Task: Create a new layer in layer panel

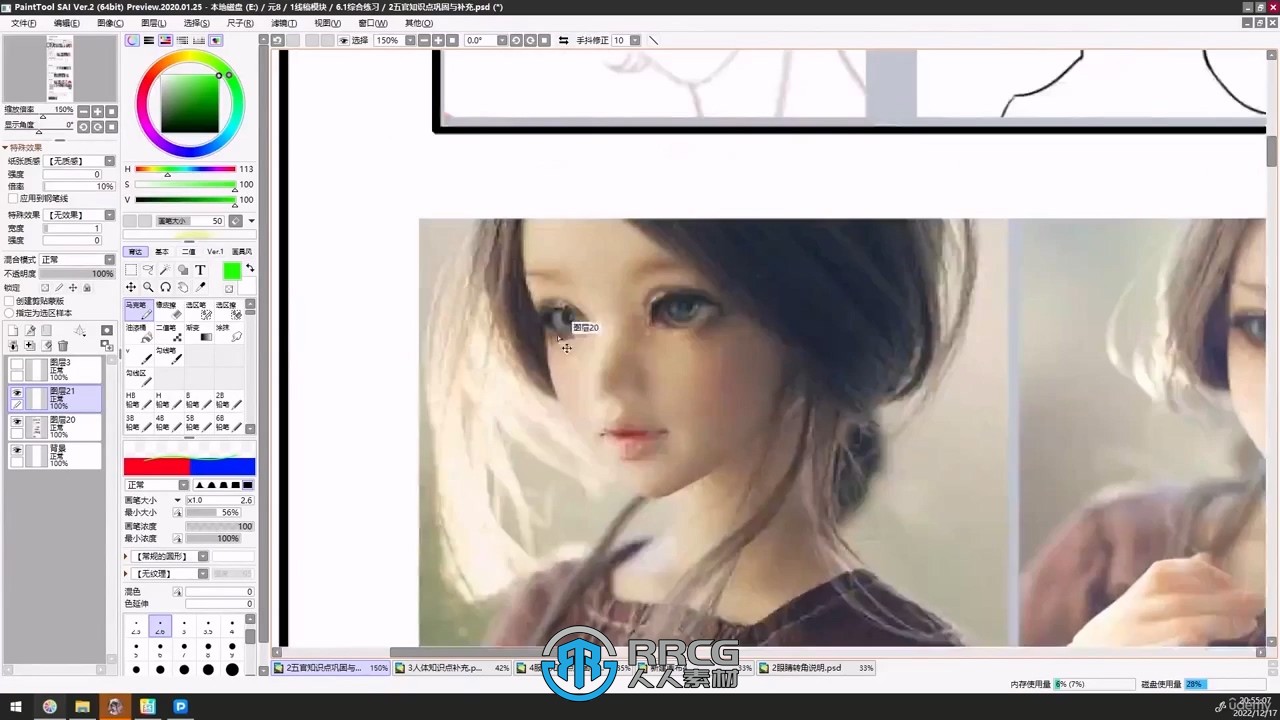Action: [x=13, y=331]
